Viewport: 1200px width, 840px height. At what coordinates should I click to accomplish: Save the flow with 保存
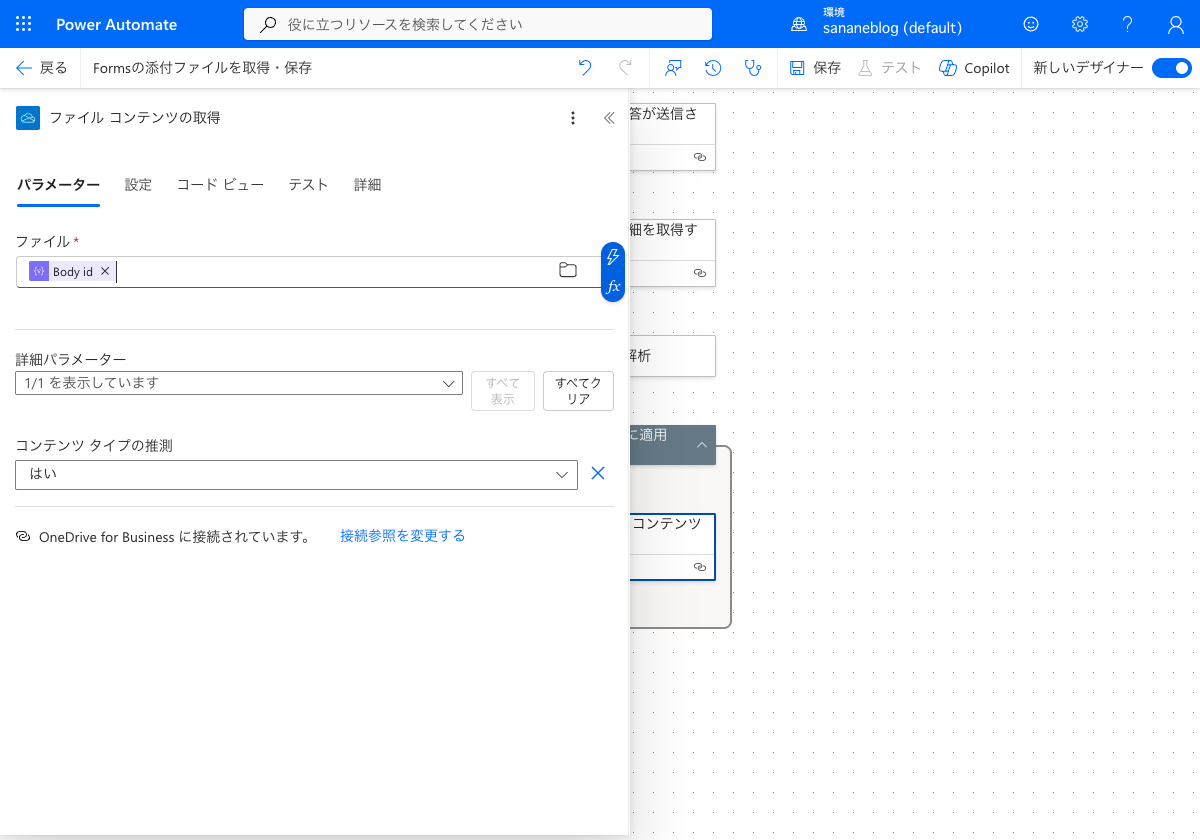click(x=815, y=68)
